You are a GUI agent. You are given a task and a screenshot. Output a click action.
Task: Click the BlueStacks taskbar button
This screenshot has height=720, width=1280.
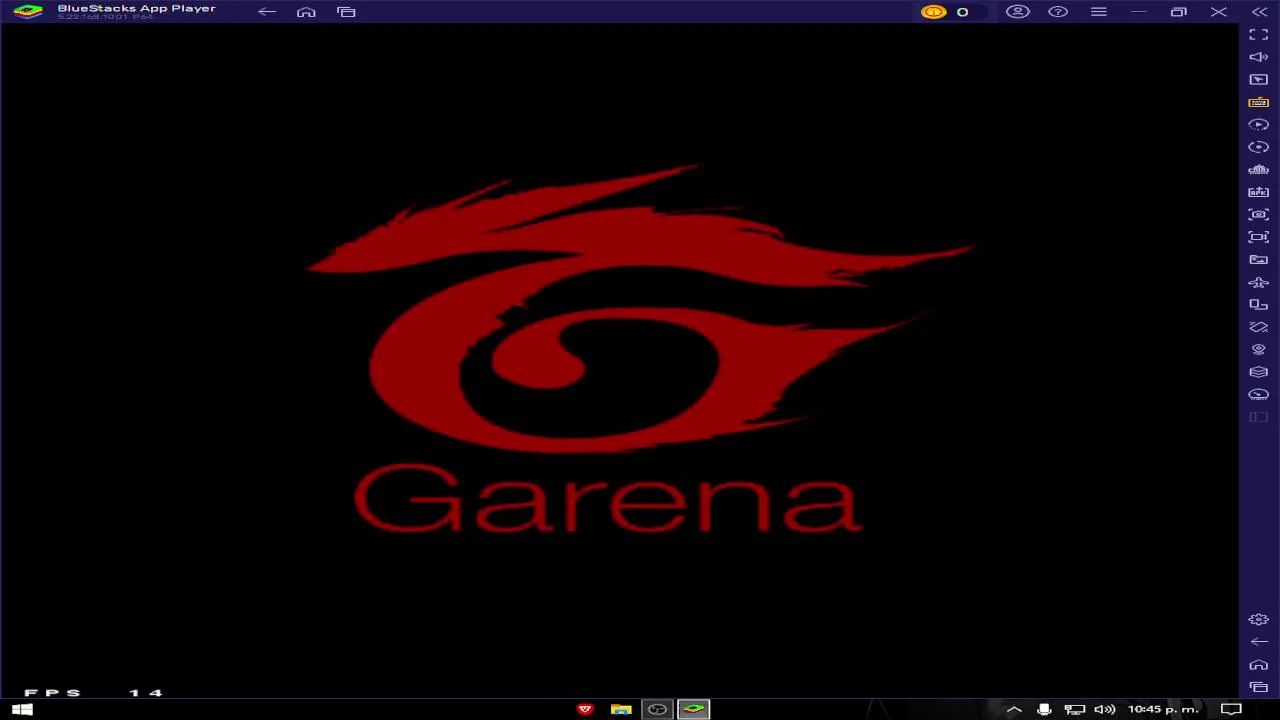pyautogui.click(x=693, y=709)
